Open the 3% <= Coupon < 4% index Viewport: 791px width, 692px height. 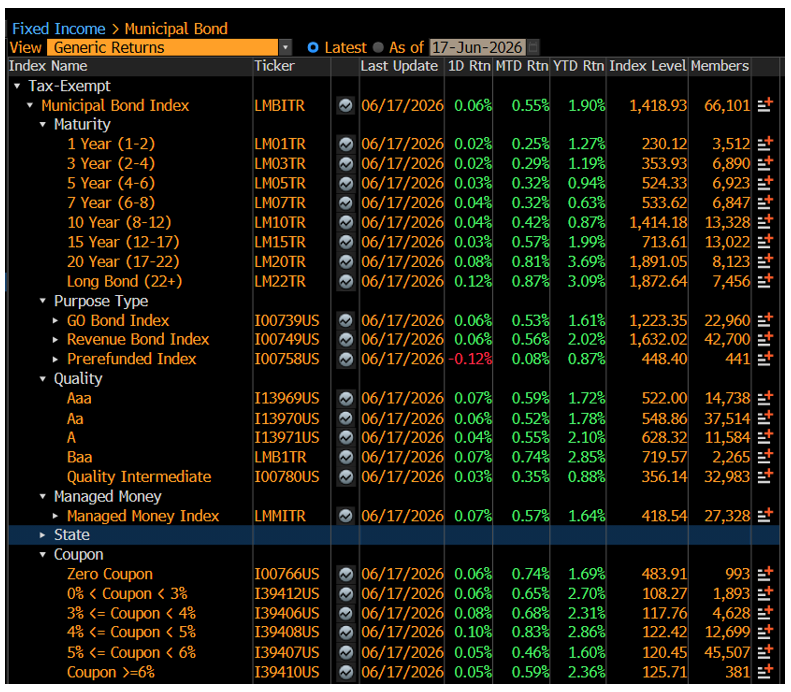click(132, 613)
